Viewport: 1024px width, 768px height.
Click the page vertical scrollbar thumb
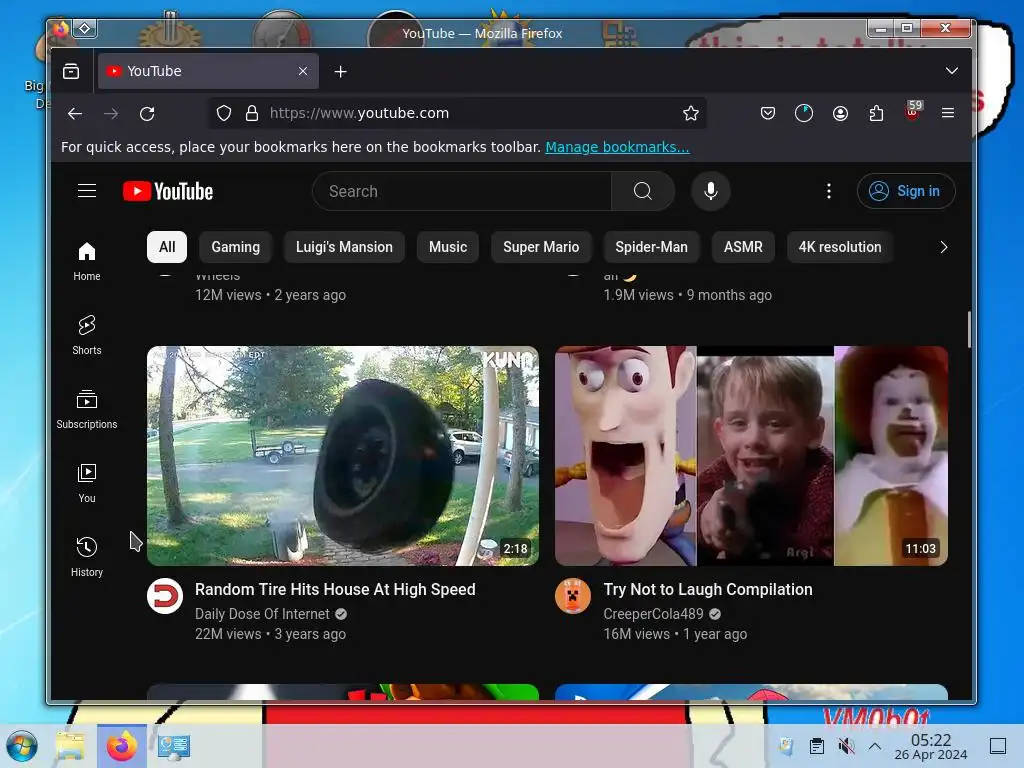[x=968, y=329]
